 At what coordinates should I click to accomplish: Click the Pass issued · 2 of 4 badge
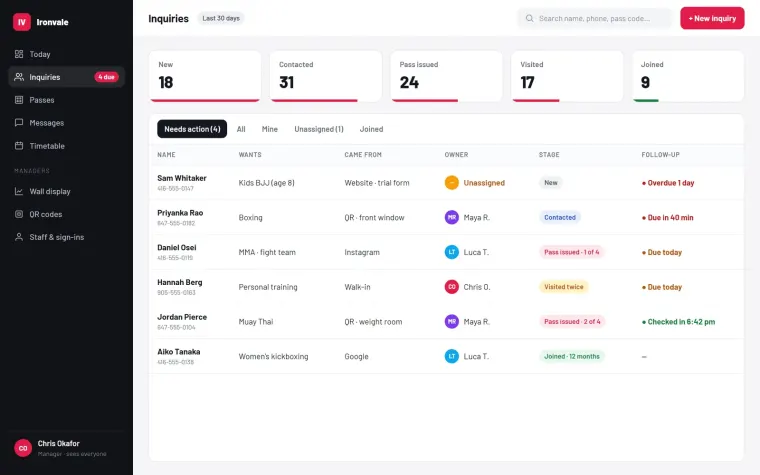pos(572,321)
